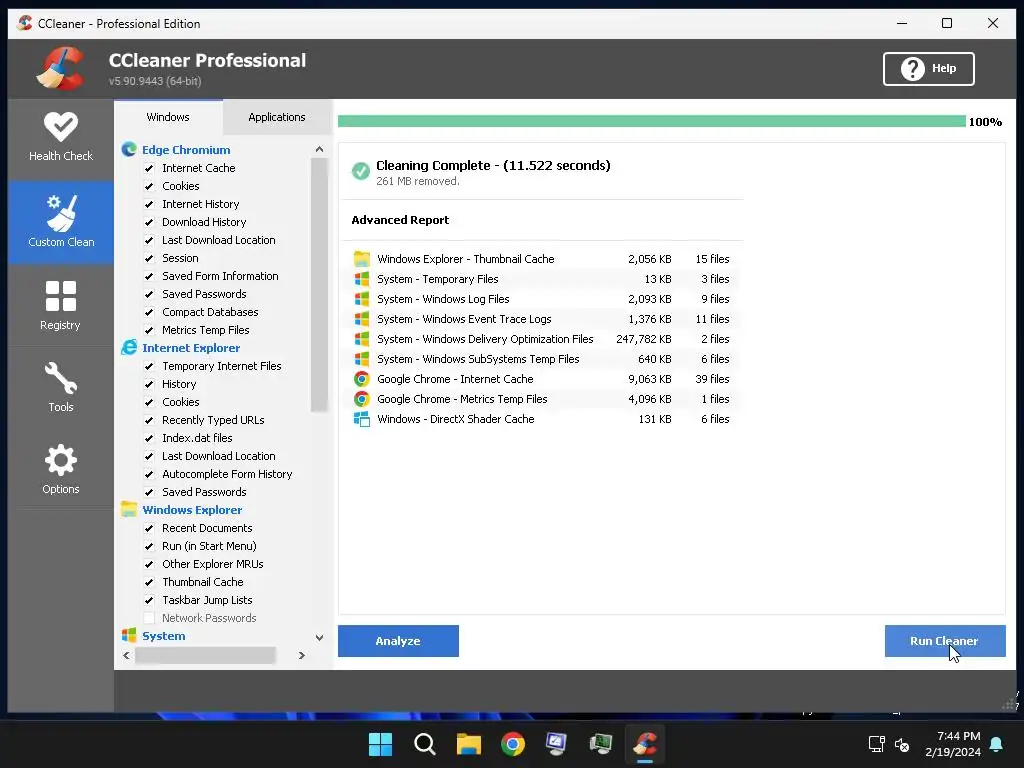
Task: Click the CCleaner taskbar icon
Action: tap(645, 744)
